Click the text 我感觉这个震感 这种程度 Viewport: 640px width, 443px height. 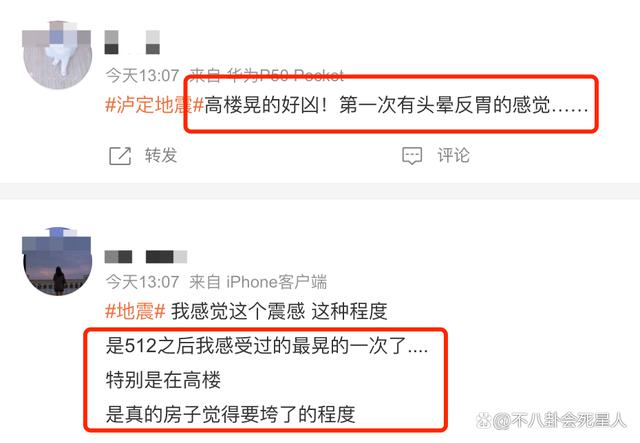[279, 312]
